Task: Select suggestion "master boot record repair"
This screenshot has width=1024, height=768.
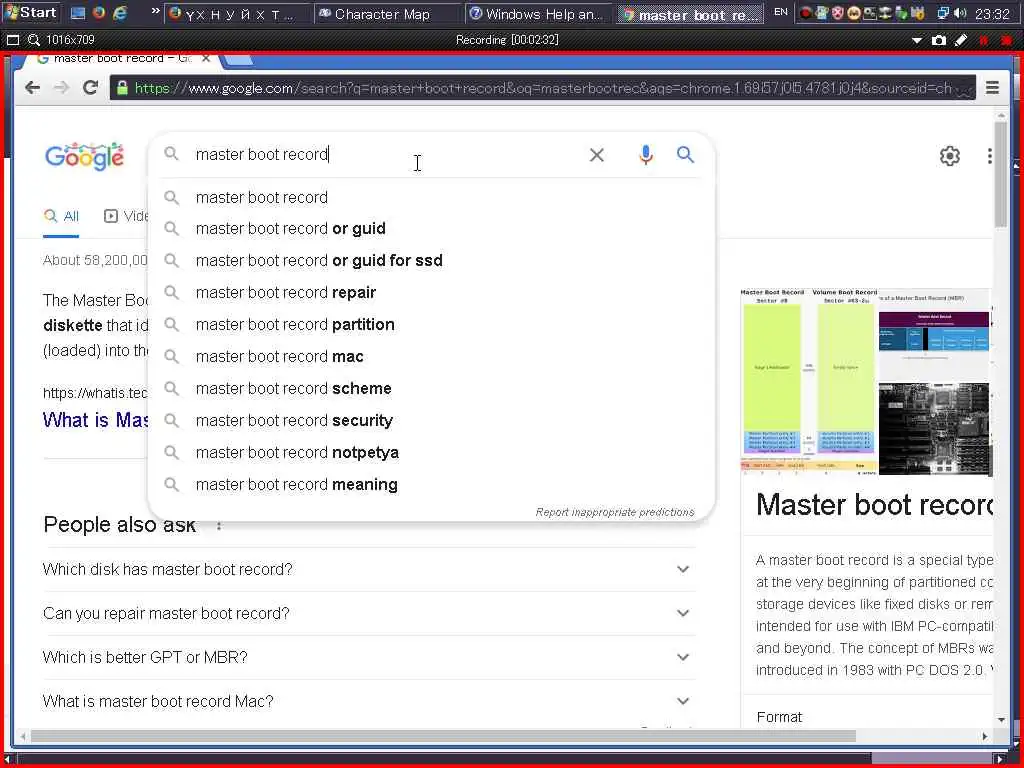Action: click(431, 293)
